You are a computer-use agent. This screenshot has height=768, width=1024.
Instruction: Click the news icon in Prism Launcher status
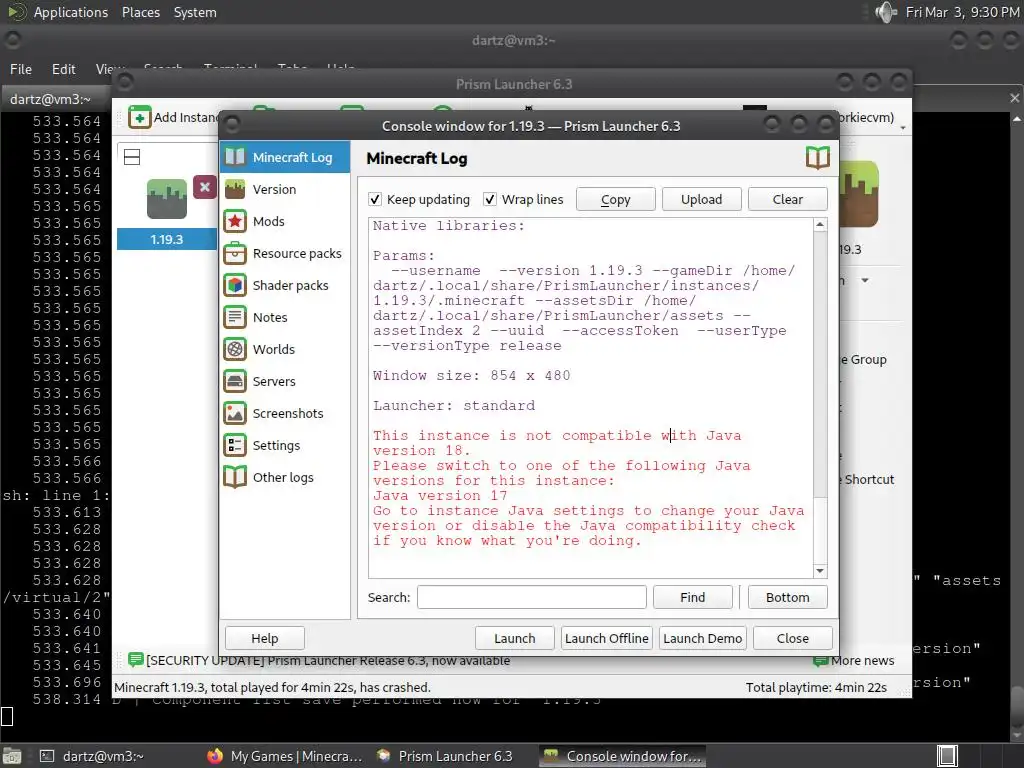[x=136, y=660]
